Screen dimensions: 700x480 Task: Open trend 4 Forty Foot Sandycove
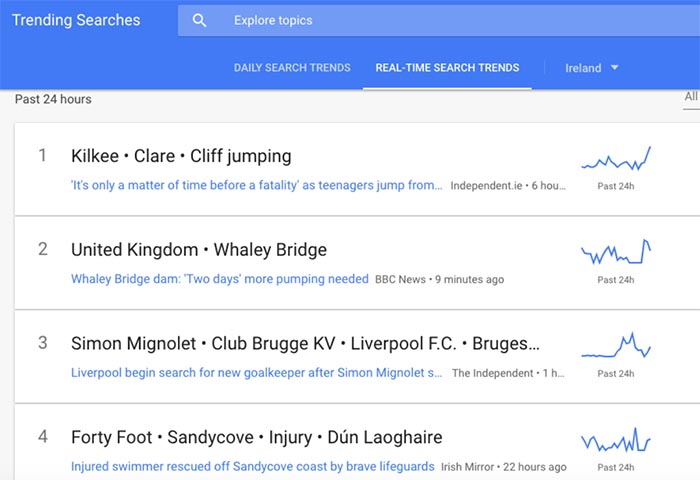click(257, 437)
